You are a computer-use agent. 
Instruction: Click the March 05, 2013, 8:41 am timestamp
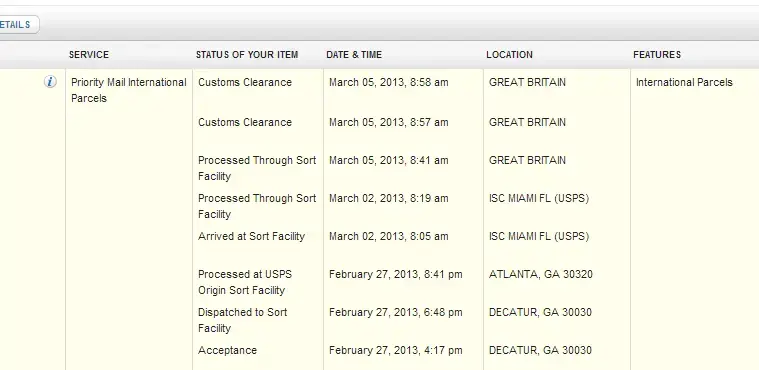coord(389,160)
